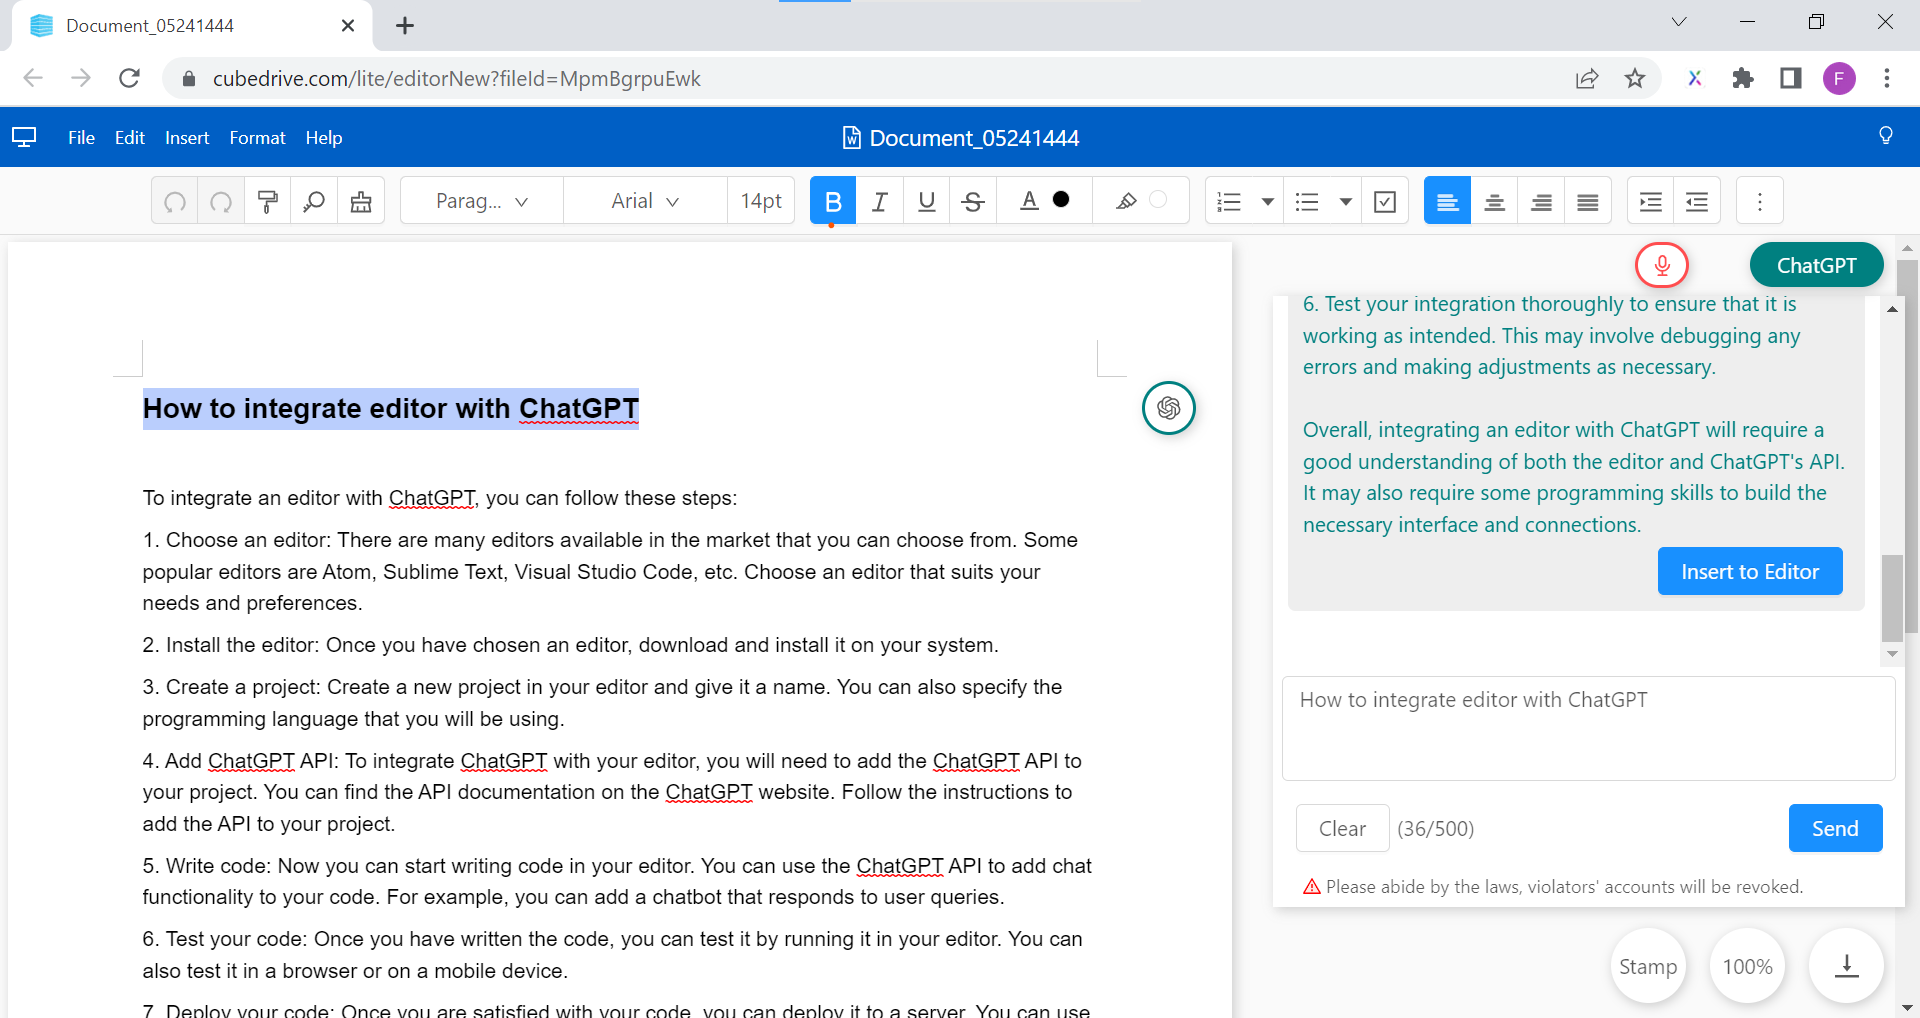Click the ChatGPT prompt text area
Image resolution: width=1920 pixels, height=1018 pixels.
tap(1588, 728)
